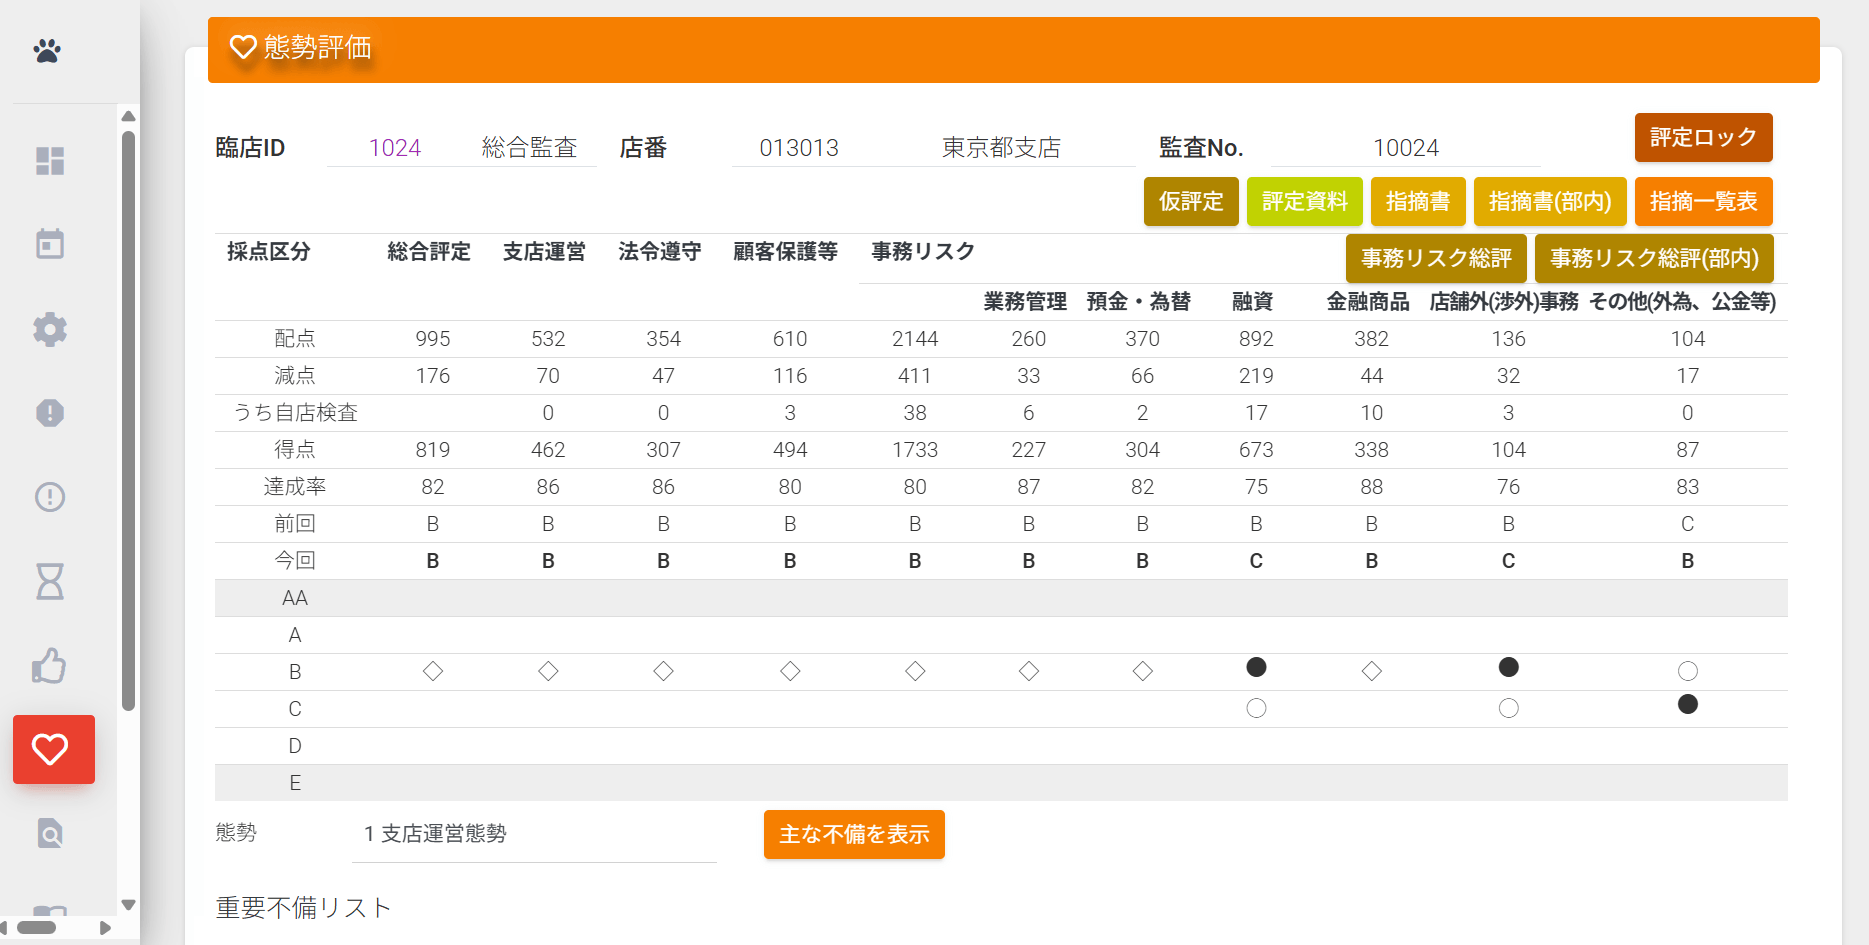Open the 態勢 selection field
This screenshot has height=945, width=1869.
535,834
